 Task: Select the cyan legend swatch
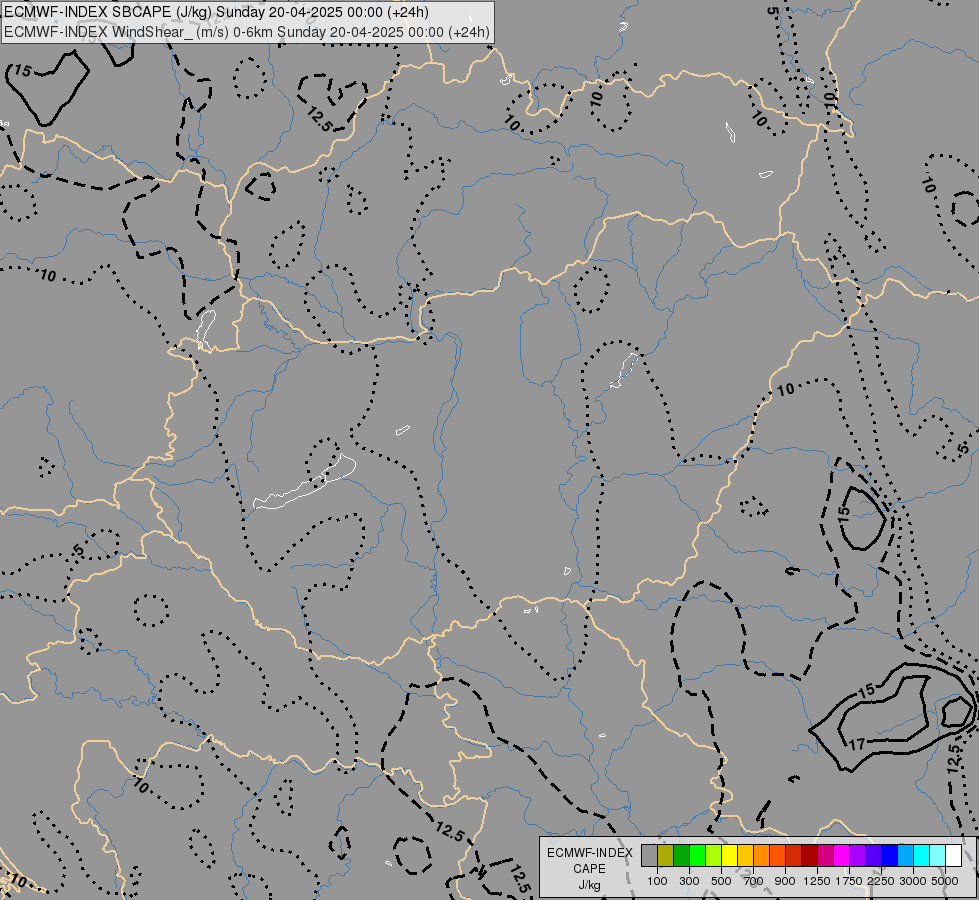(x=922, y=855)
